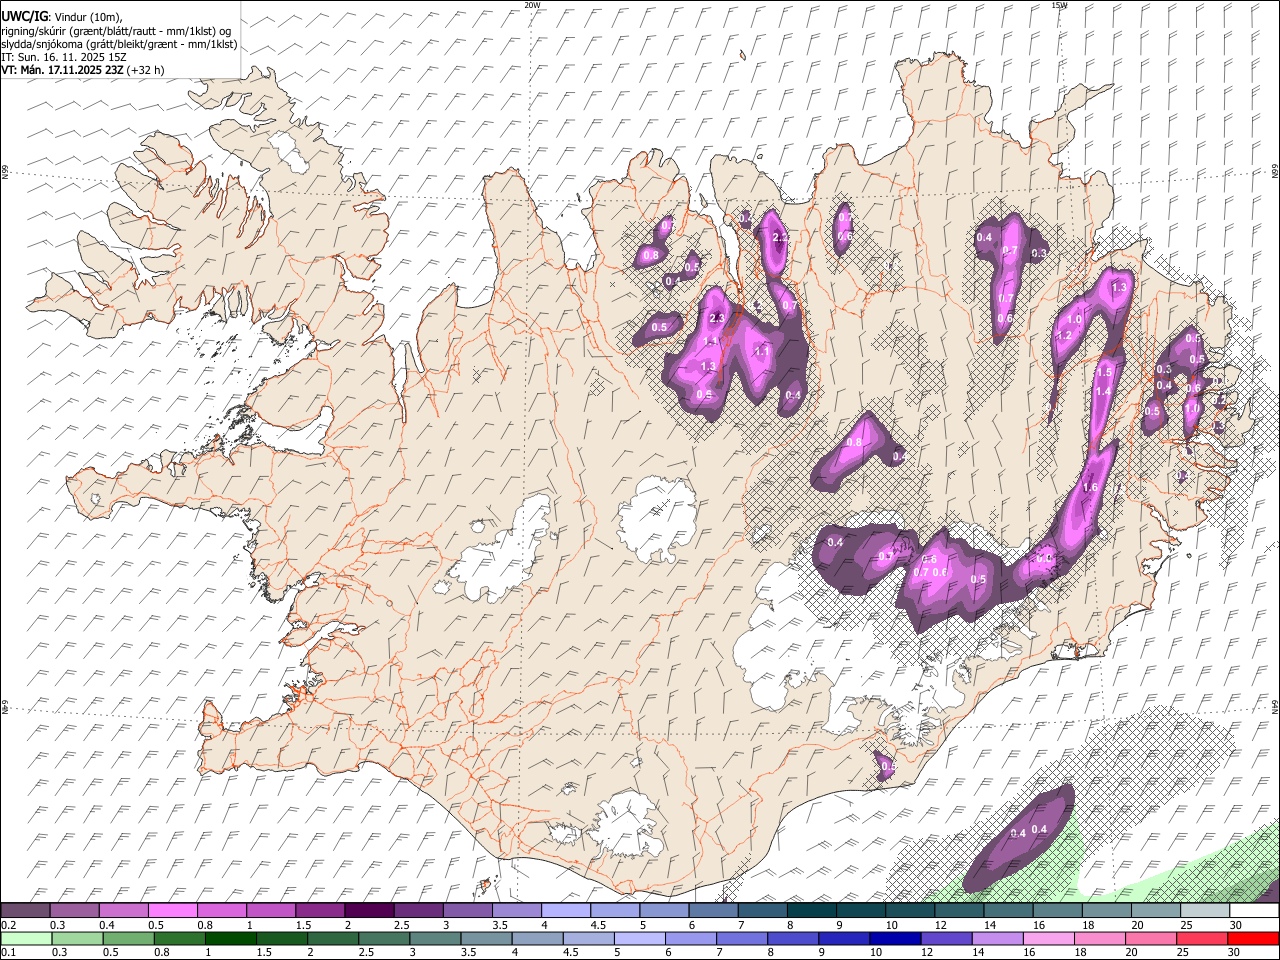Click the '1.2' precipitation value on the map
1280x960 pixels.
1064,336
